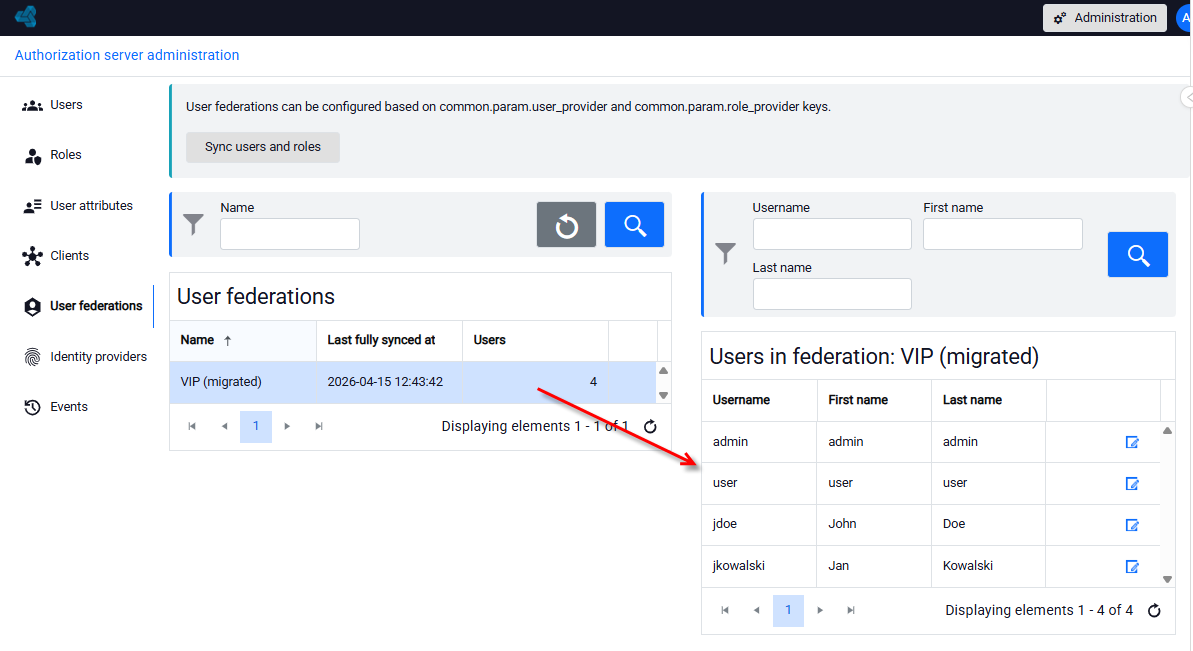Select page 1 in federations pager
This screenshot has height=651, width=1193.
point(256,427)
